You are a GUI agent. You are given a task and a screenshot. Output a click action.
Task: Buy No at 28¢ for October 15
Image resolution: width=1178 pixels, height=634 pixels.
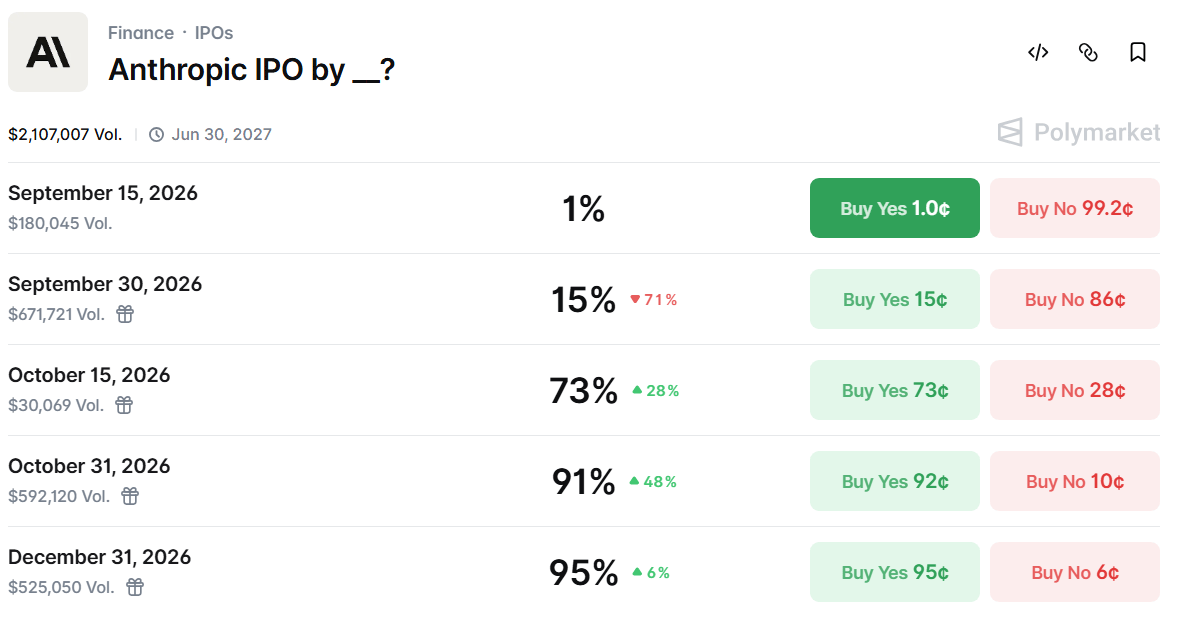[1075, 390]
